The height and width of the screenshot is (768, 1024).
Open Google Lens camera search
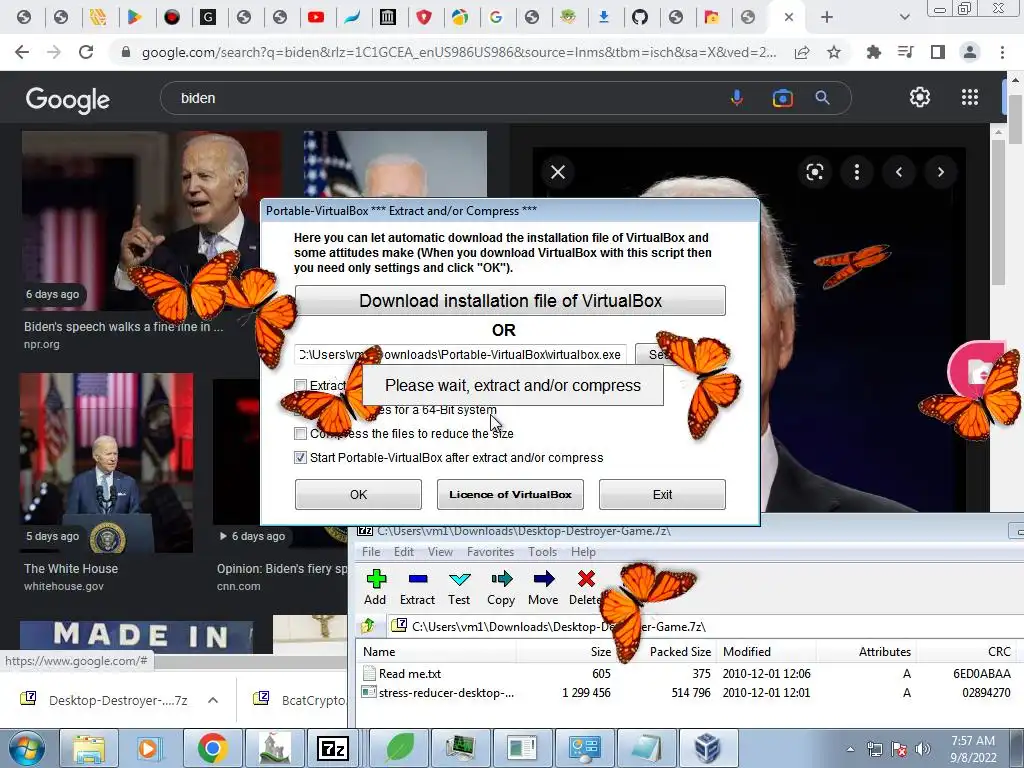782,98
